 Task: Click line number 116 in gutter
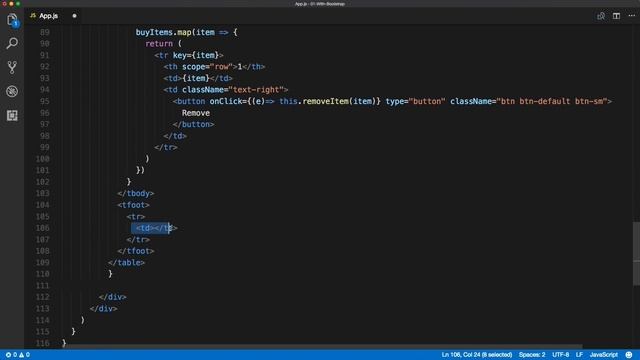(x=43, y=343)
